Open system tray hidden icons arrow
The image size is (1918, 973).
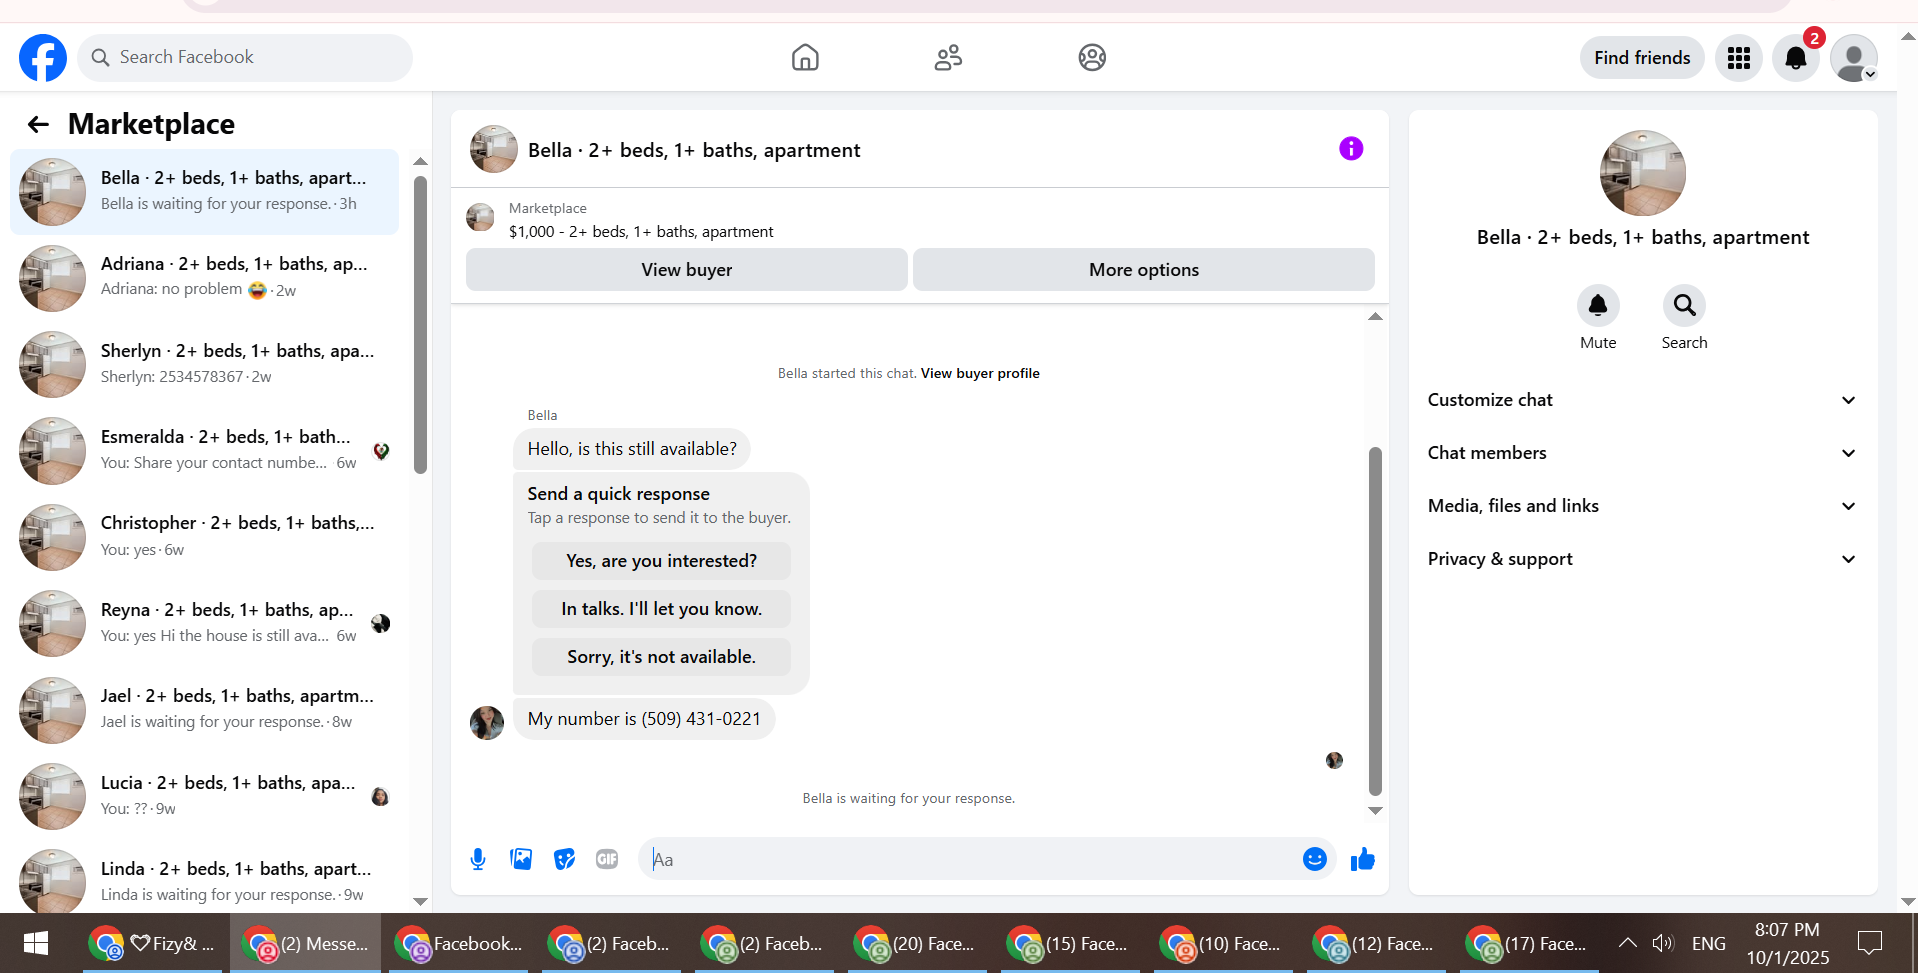(x=1628, y=943)
